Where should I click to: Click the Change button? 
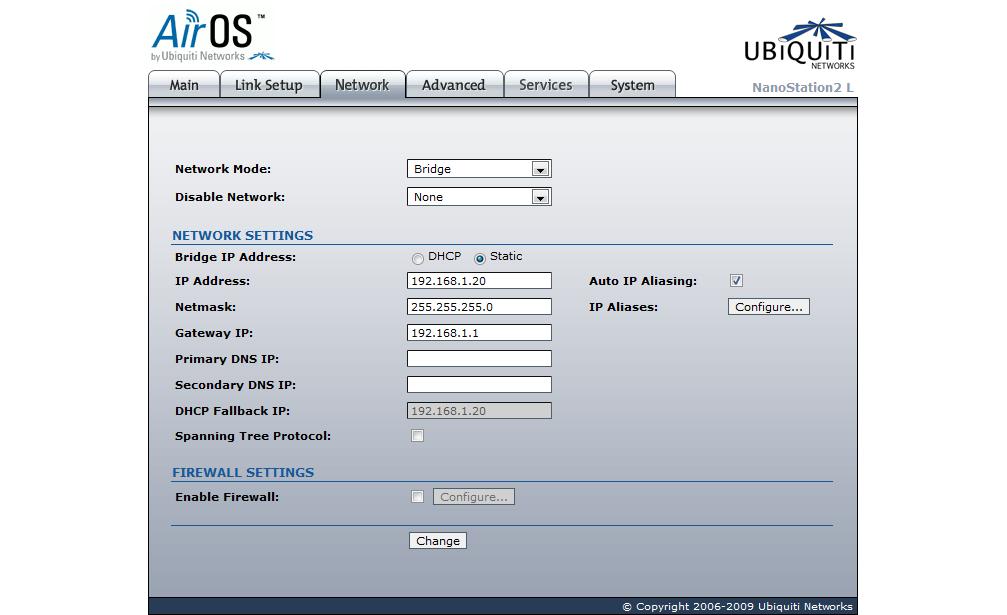coord(438,541)
